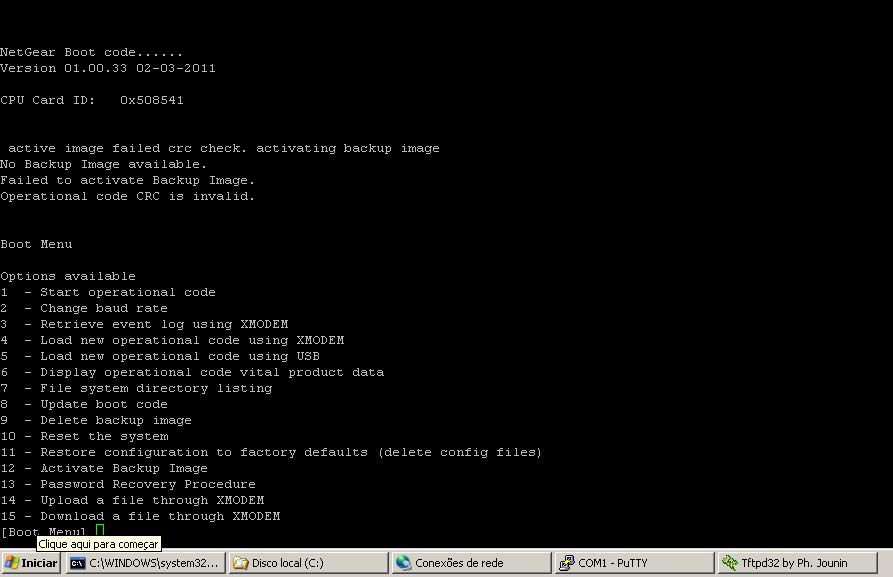Click option '9 - Delete backup image'
The width and height of the screenshot is (893, 577).
[96, 420]
